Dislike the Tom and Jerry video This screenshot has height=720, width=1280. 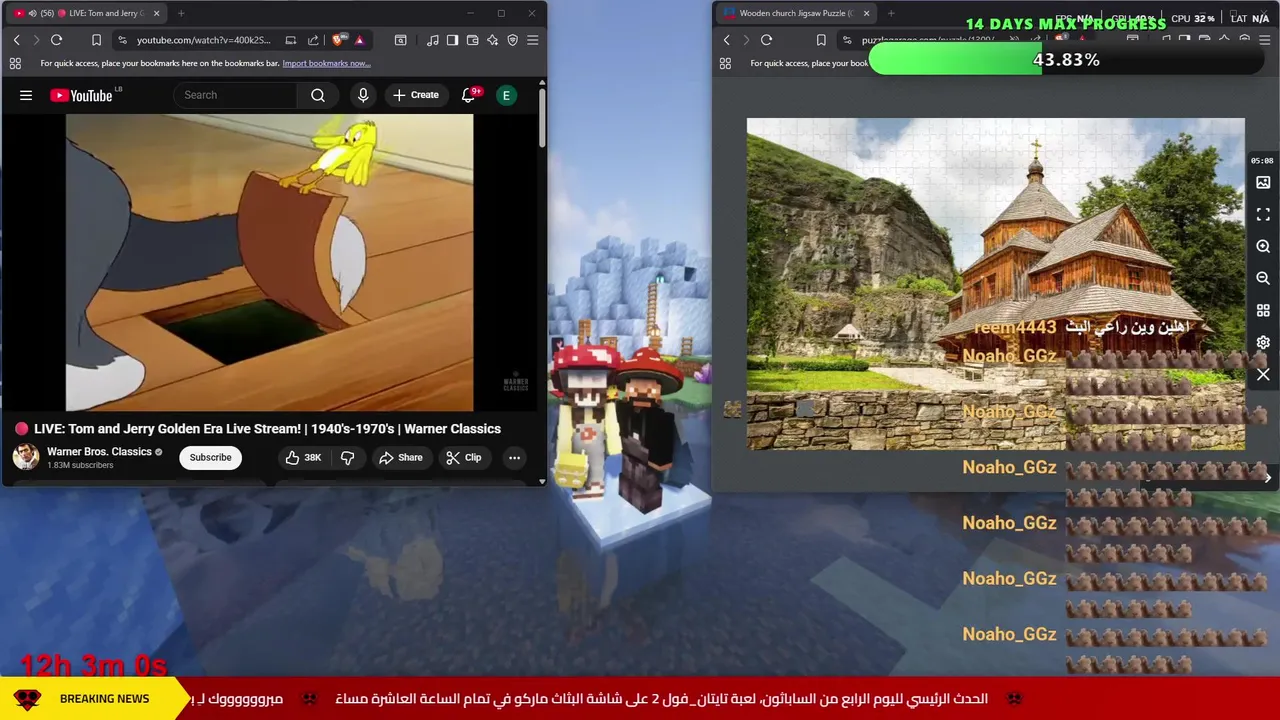coord(348,457)
